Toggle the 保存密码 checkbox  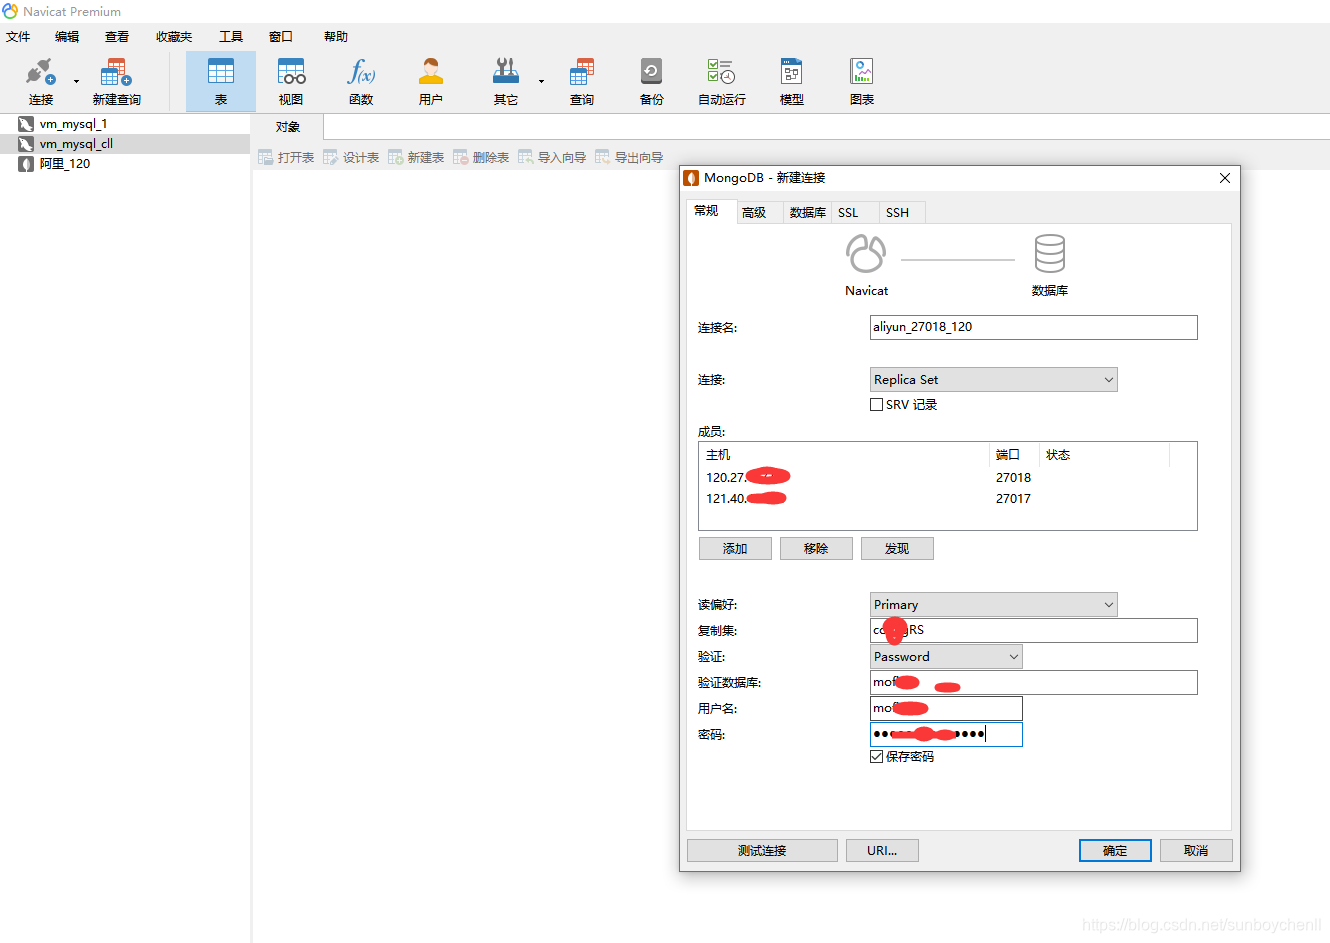tap(877, 757)
